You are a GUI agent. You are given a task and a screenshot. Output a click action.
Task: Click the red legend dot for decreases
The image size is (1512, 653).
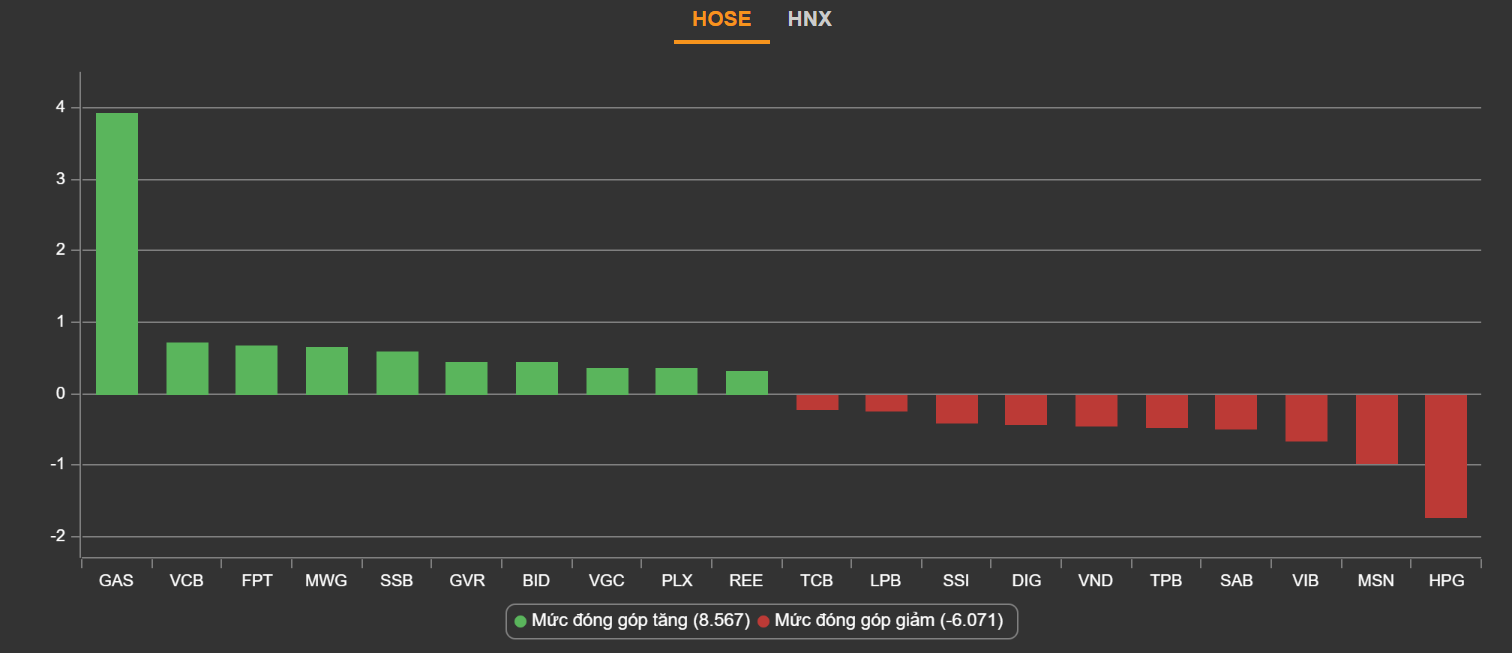(764, 621)
